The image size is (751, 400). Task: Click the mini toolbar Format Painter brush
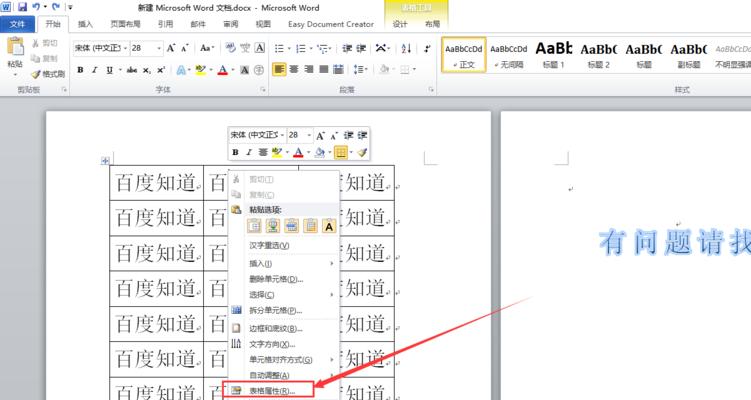362,152
